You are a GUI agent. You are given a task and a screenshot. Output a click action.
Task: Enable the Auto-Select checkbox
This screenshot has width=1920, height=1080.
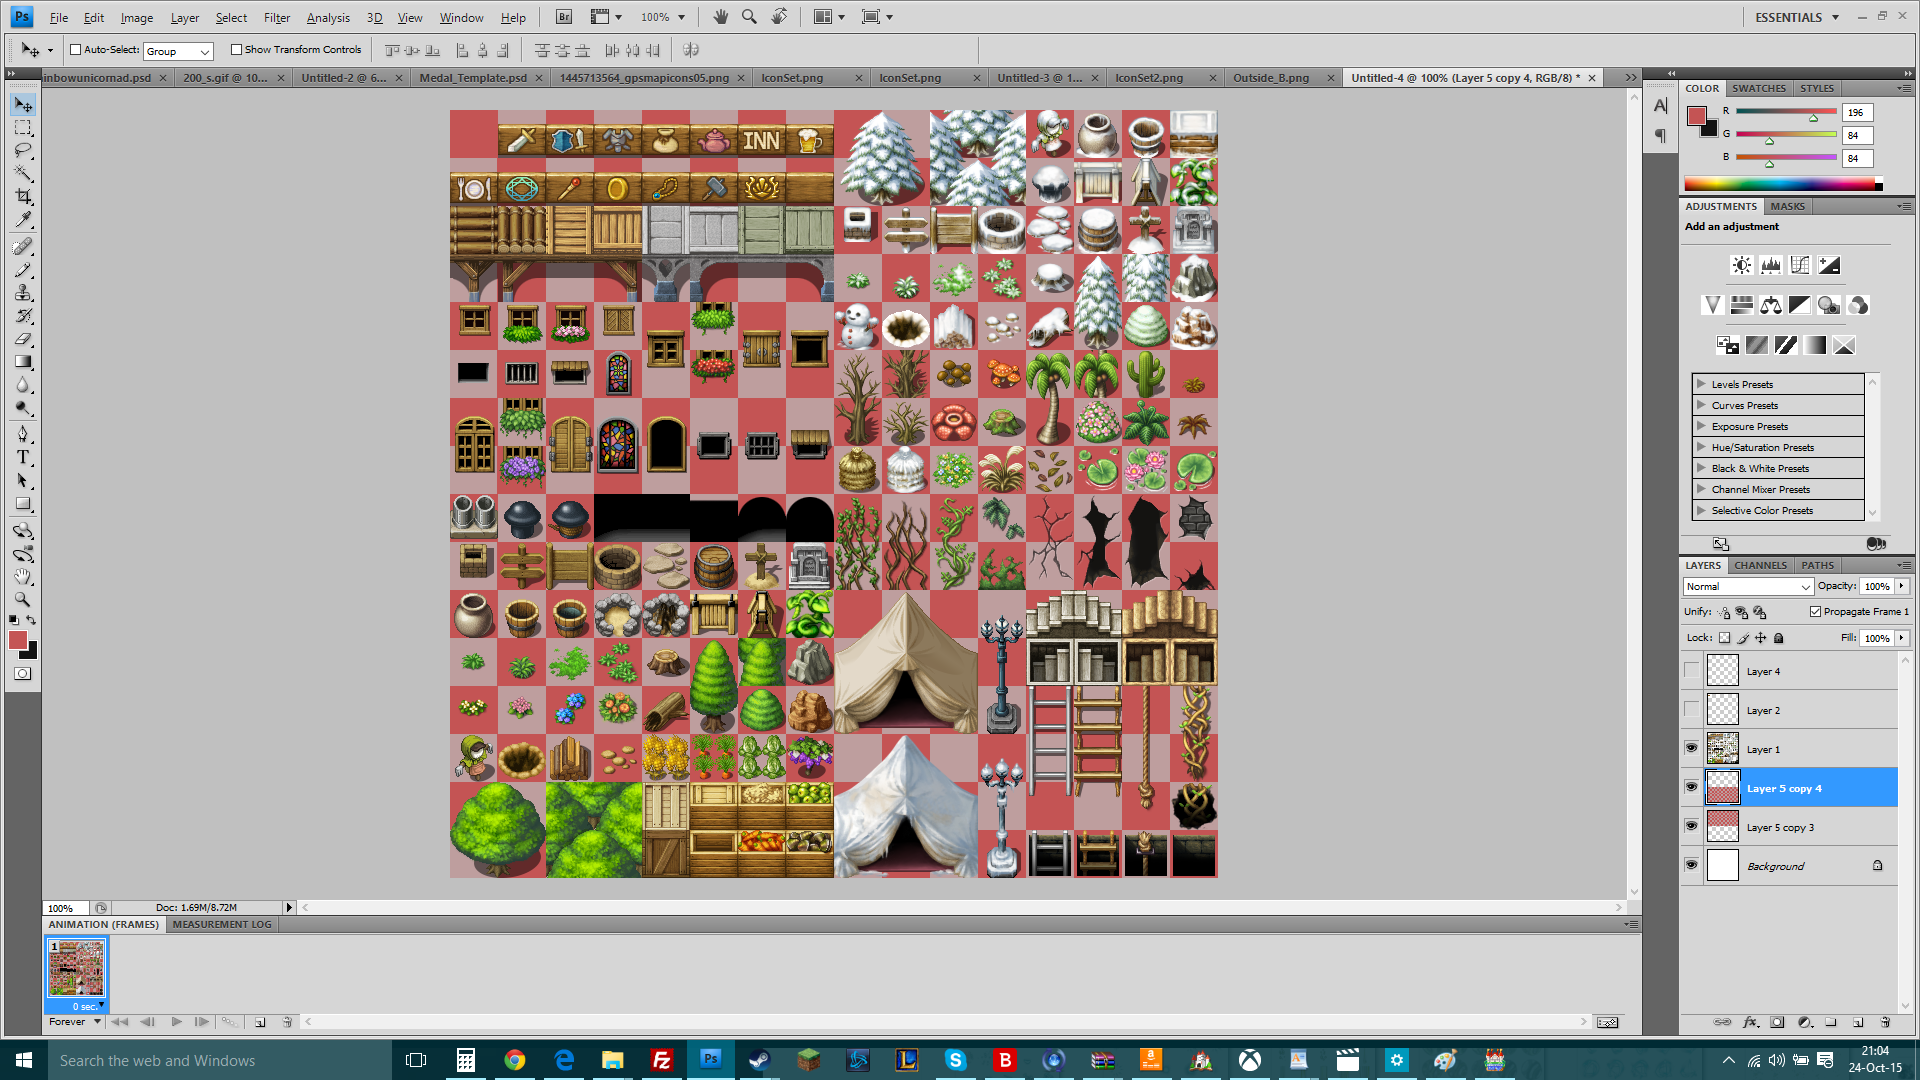75,49
